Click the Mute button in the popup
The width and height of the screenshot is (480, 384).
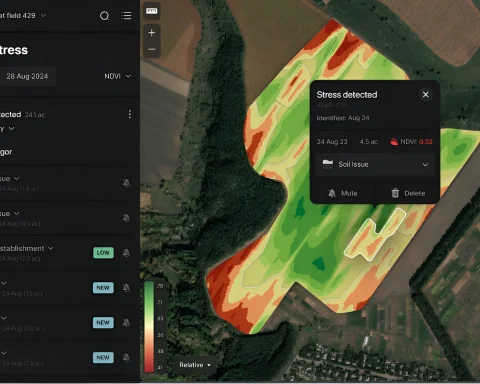343,193
